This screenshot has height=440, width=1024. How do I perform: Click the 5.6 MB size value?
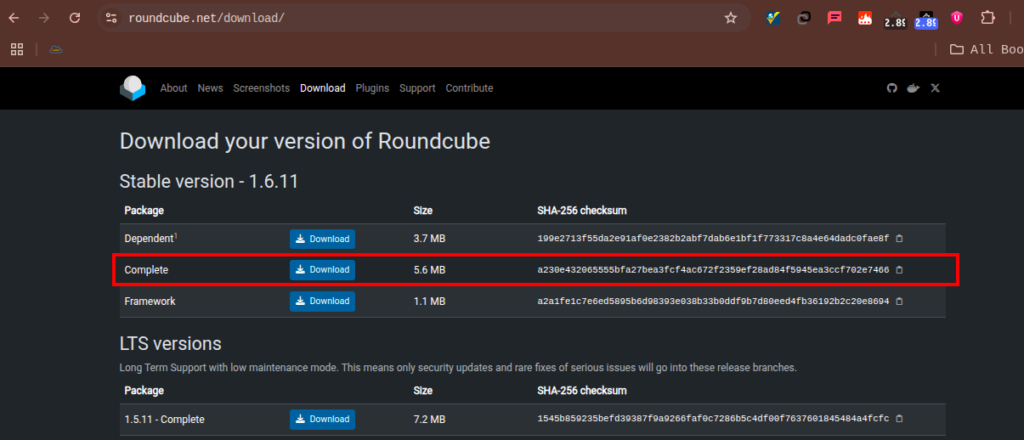pyautogui.click(x=430, y=270)
